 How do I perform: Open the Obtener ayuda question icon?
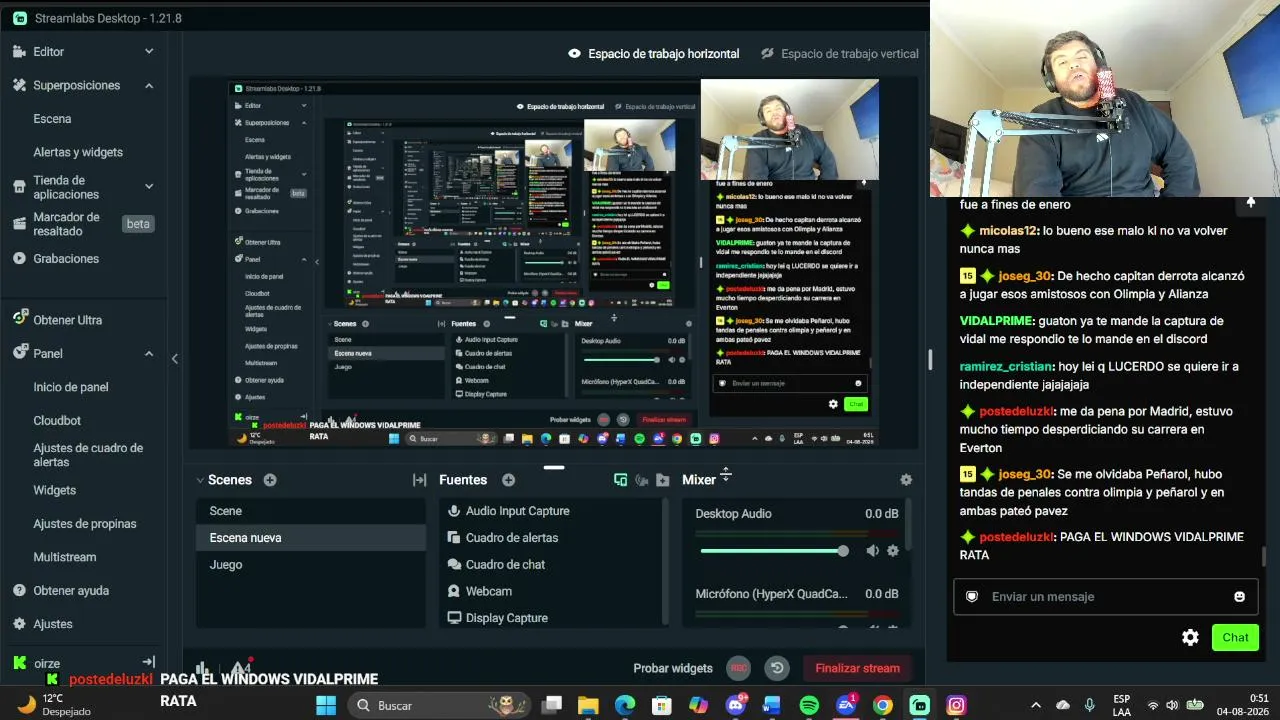tap(19, 590)
